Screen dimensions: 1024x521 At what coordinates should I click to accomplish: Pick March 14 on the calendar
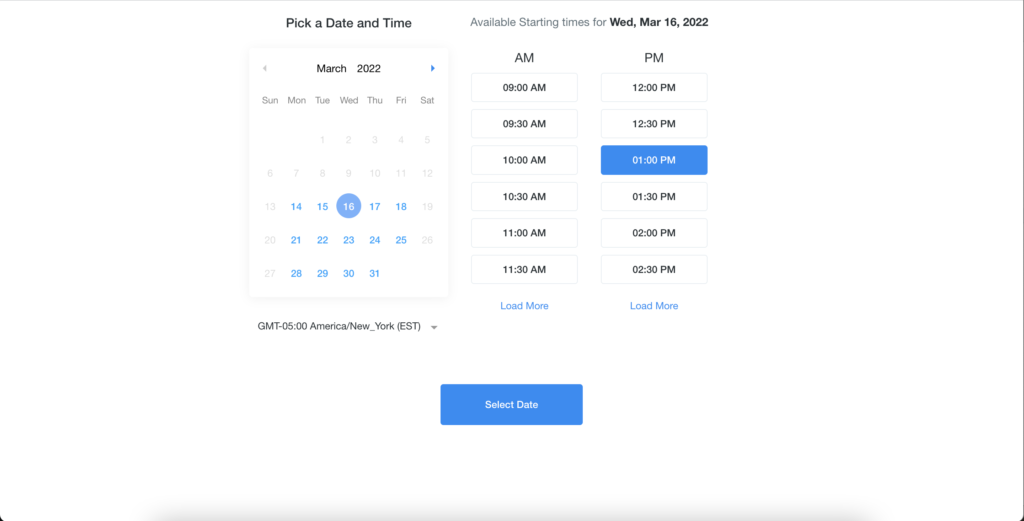(296, 206)
